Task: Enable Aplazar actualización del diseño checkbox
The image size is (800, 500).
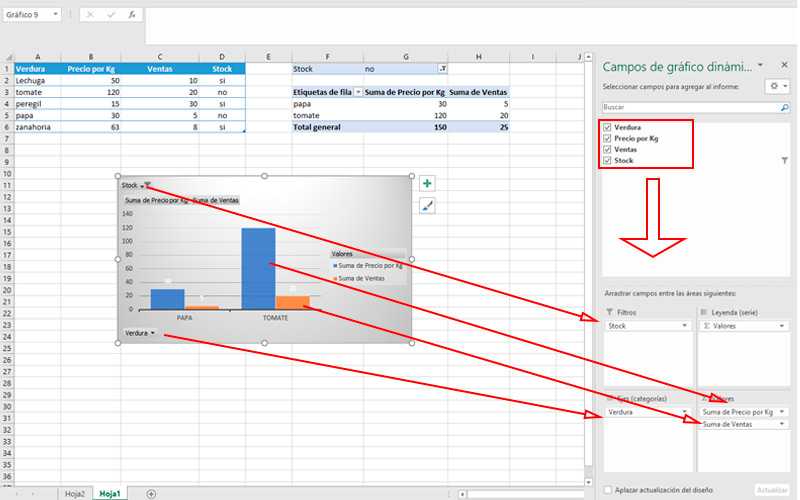Action: 607,490
